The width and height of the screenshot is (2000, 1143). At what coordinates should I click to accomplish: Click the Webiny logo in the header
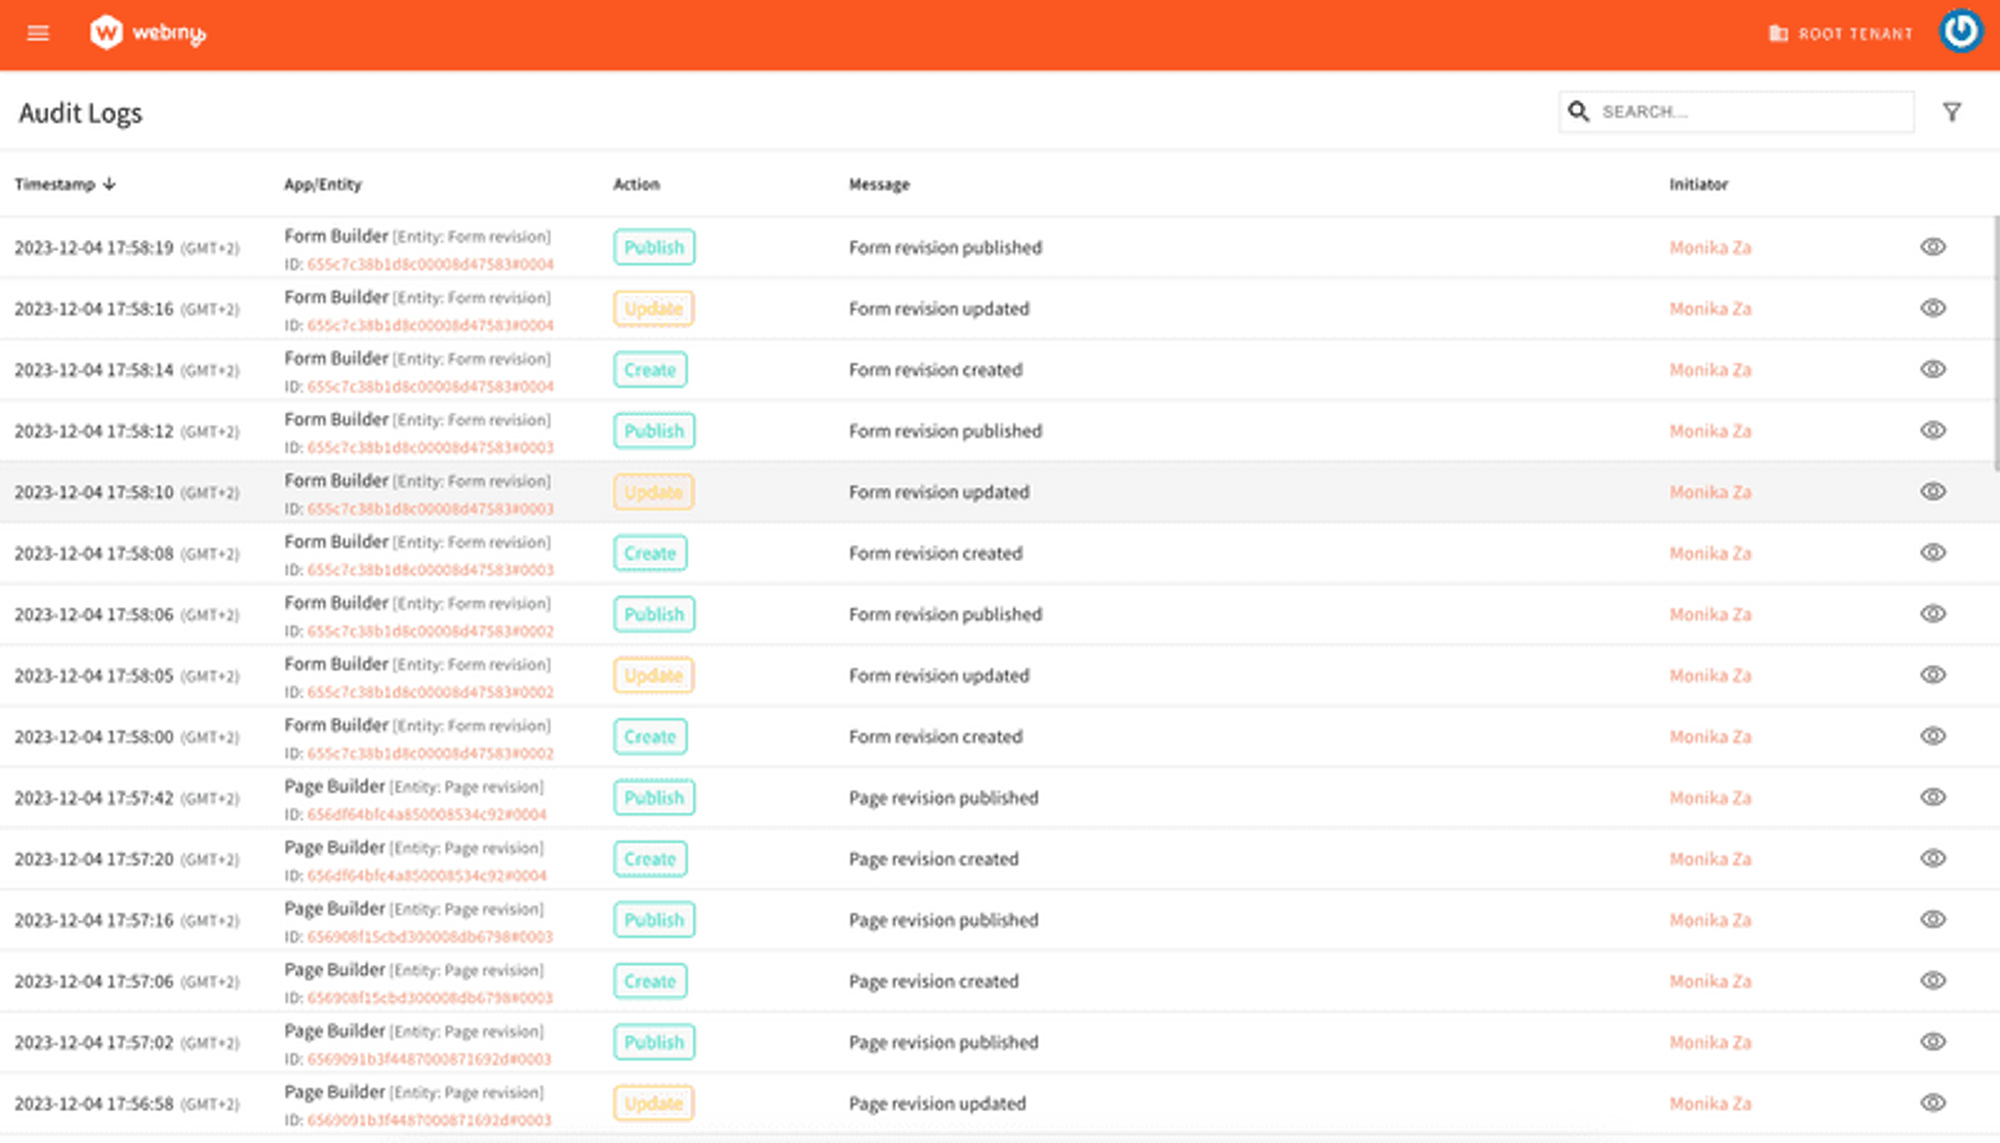148,32
